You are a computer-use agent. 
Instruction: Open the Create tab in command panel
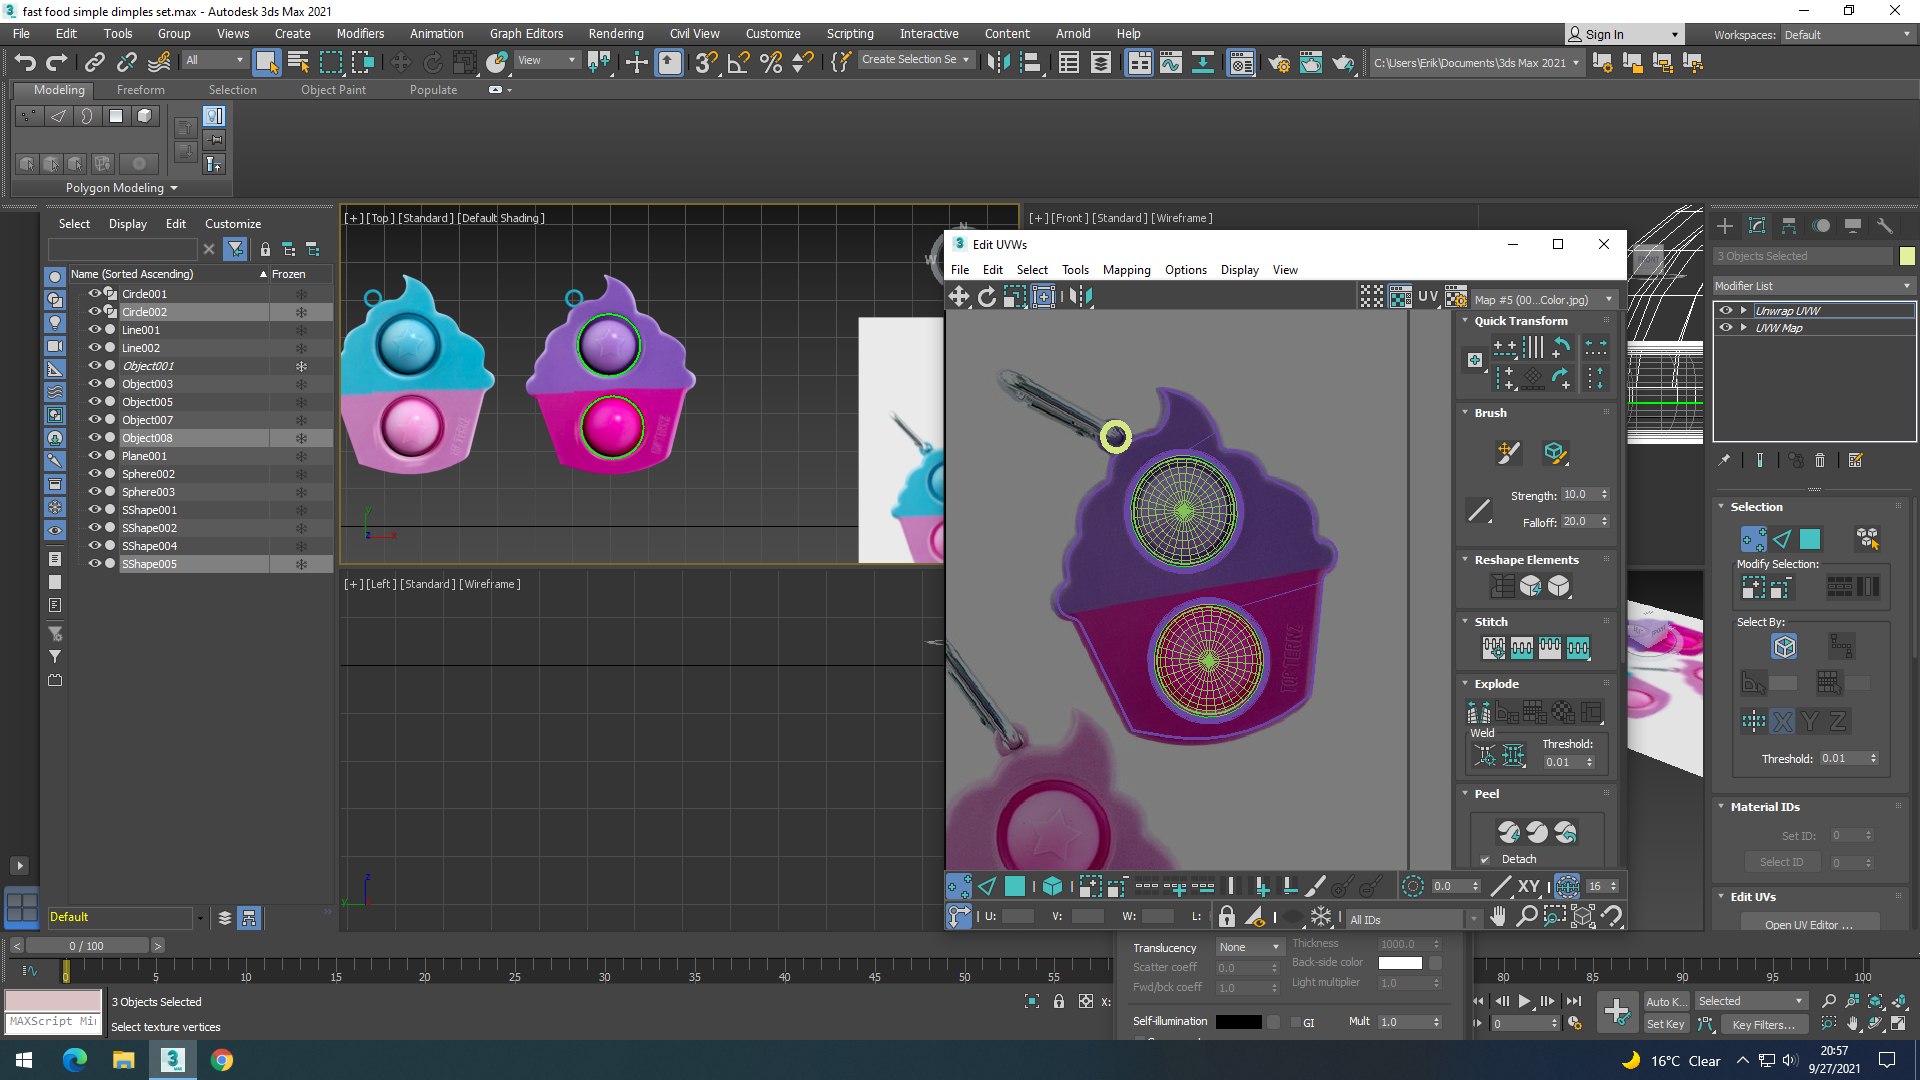[x=1725, y=226]
